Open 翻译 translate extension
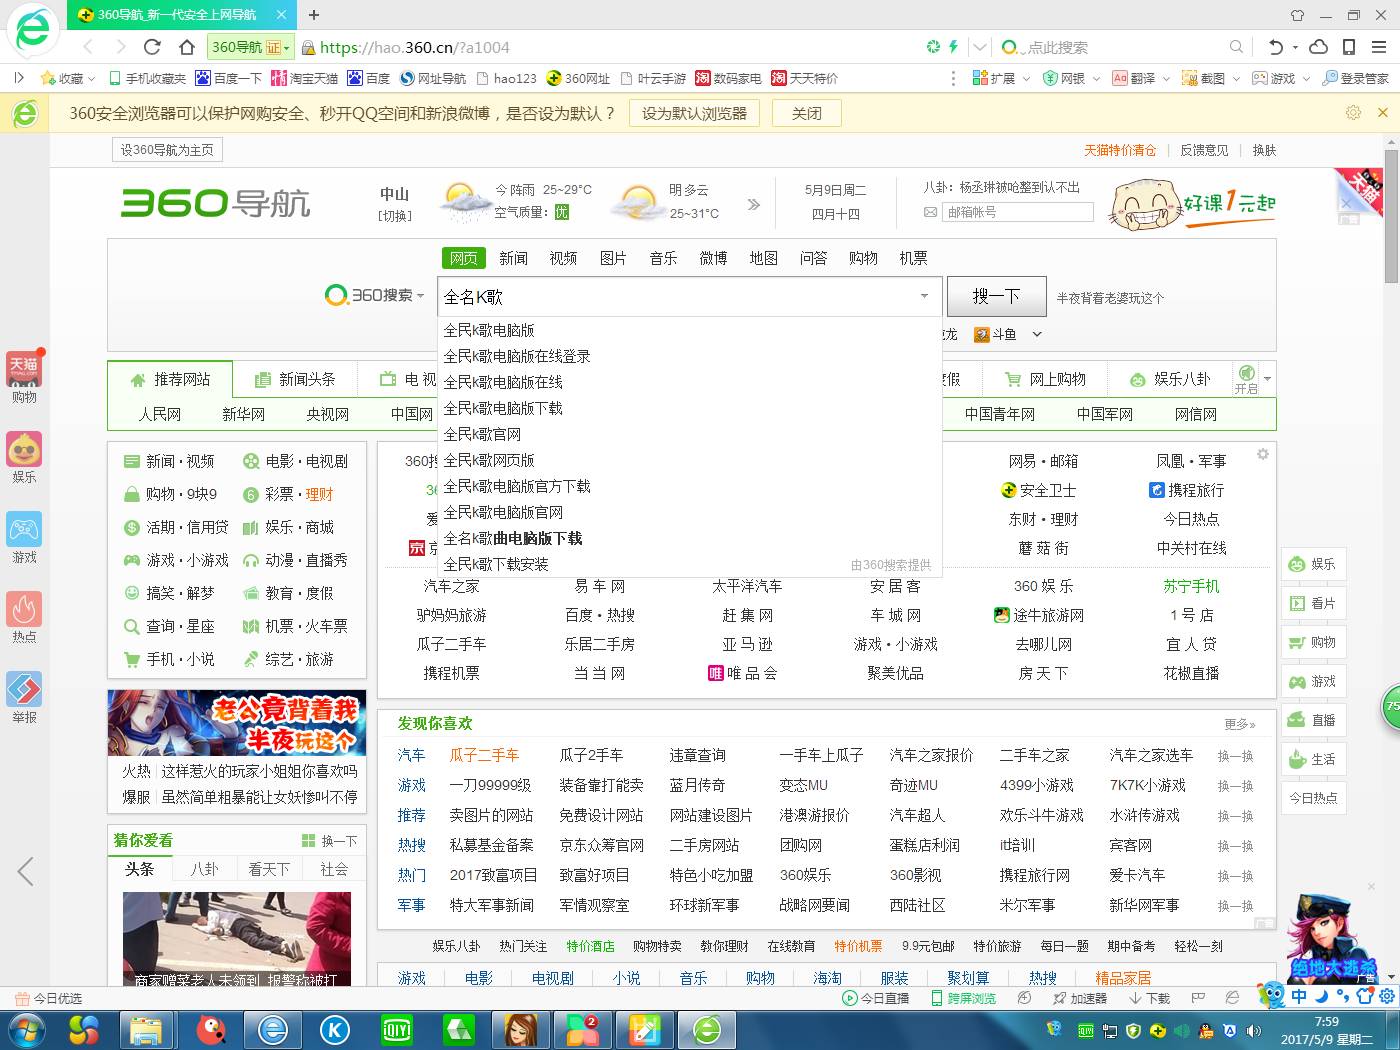 click(x=1134, y=78)
